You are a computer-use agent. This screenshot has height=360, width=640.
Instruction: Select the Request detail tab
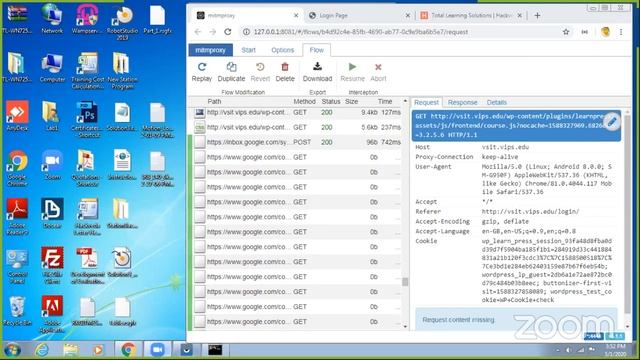coord(426,102)
